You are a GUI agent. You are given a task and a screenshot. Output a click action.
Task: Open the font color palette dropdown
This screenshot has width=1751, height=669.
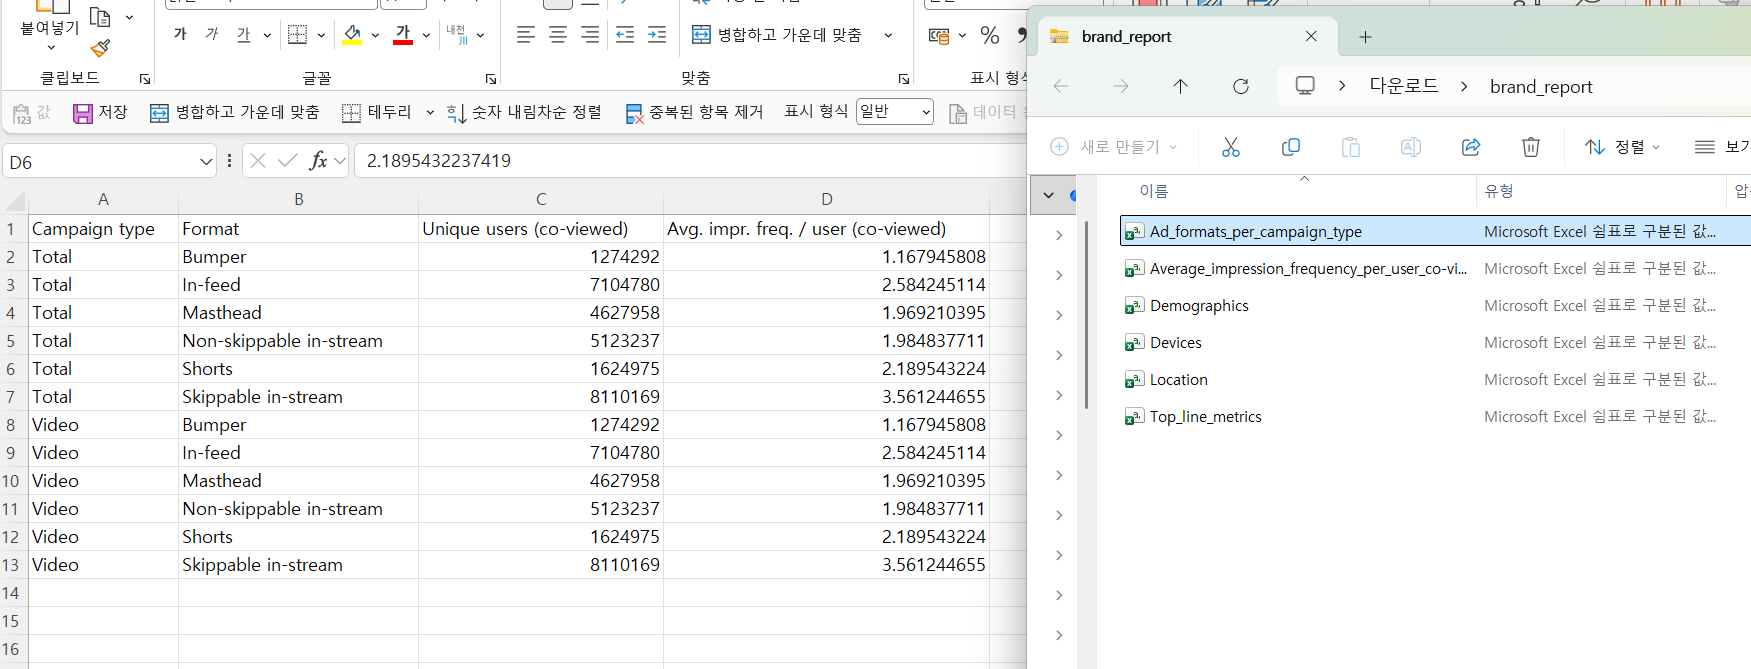tap(426, 35)
